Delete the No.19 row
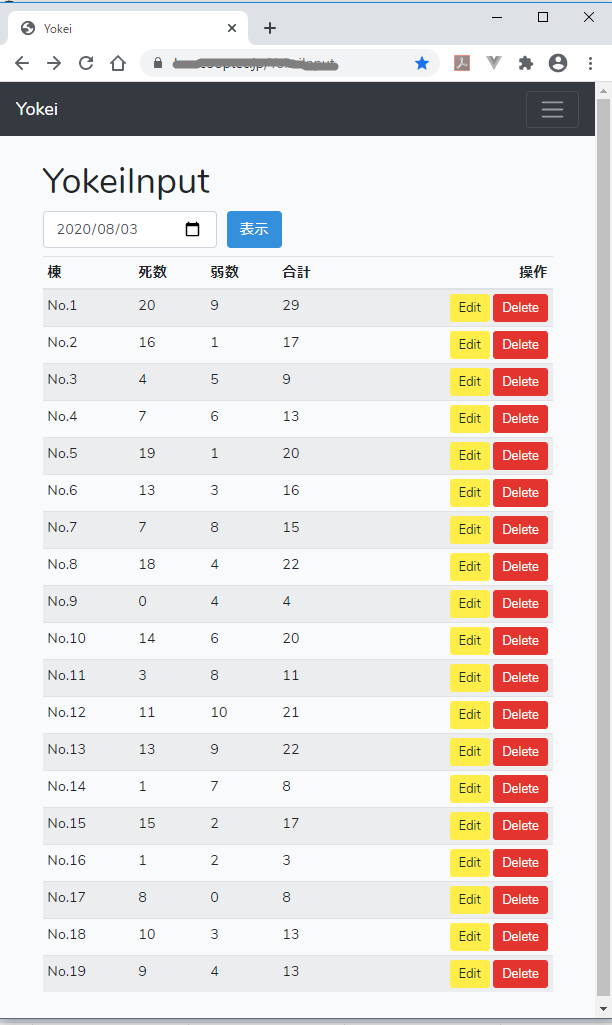Viewport: 612px width, 1025px height. coord(520,974)
